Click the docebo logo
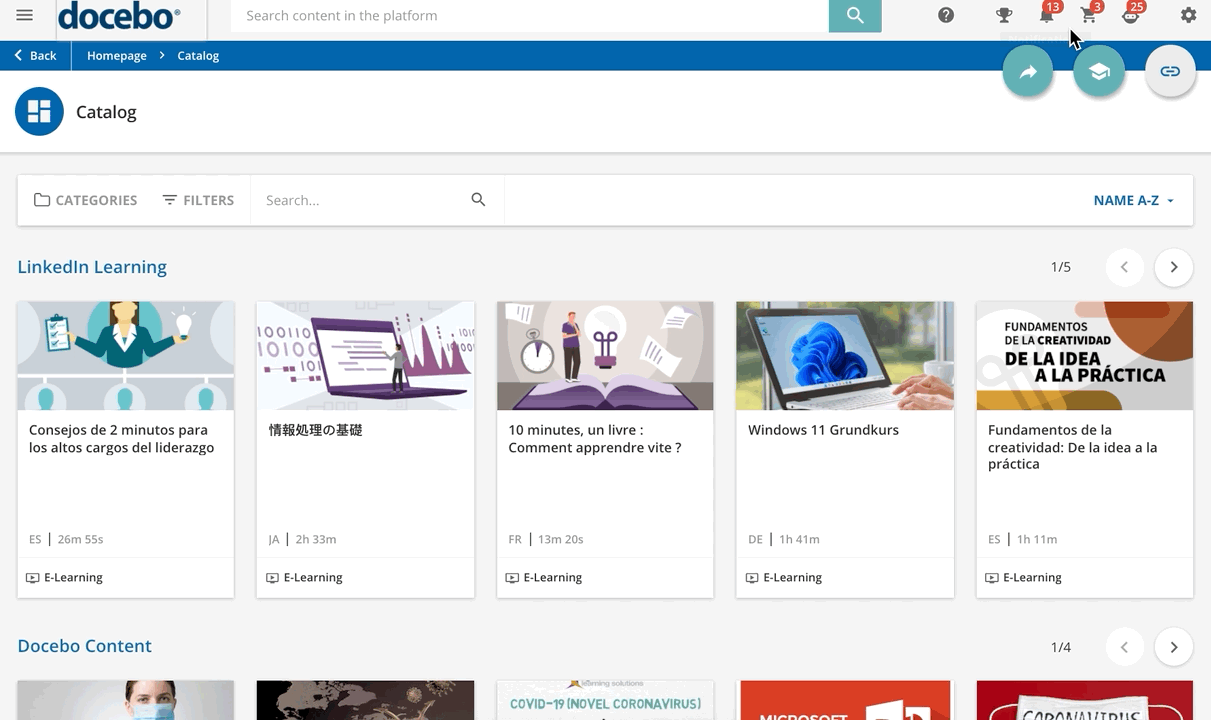The image size is (1211, 720). click(x=119, y=16)
